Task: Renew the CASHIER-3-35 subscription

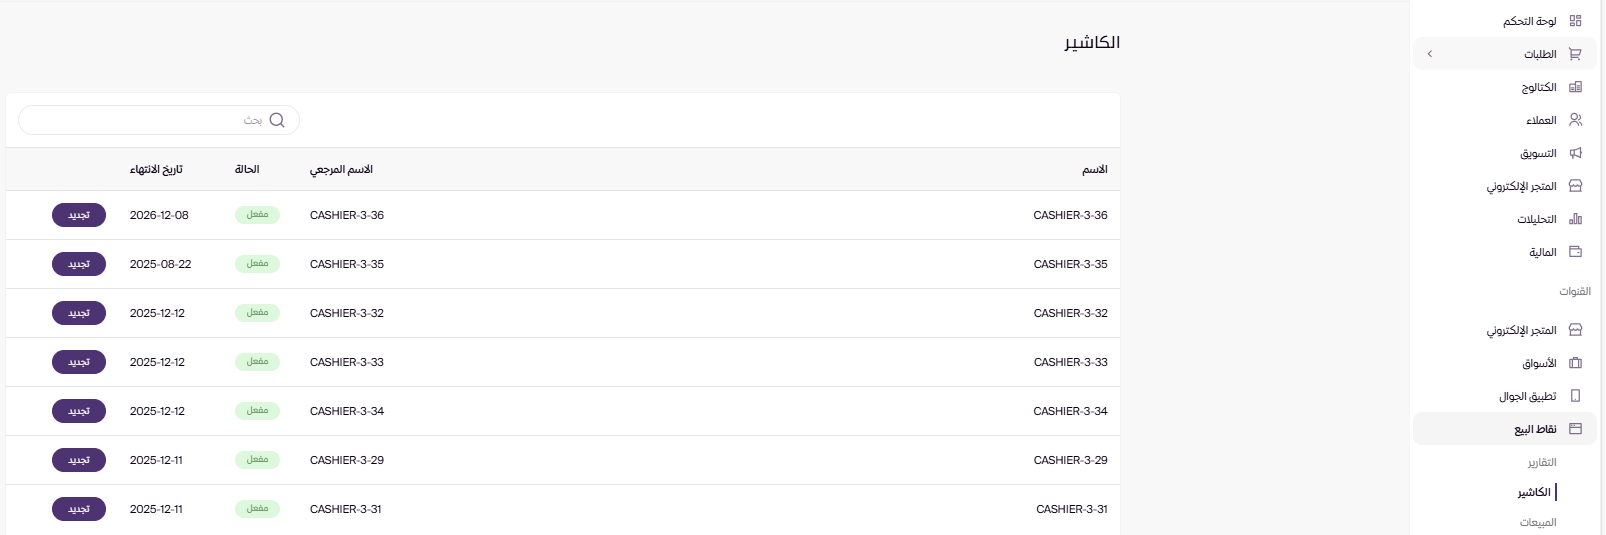Action: click(x=79, y=264)
